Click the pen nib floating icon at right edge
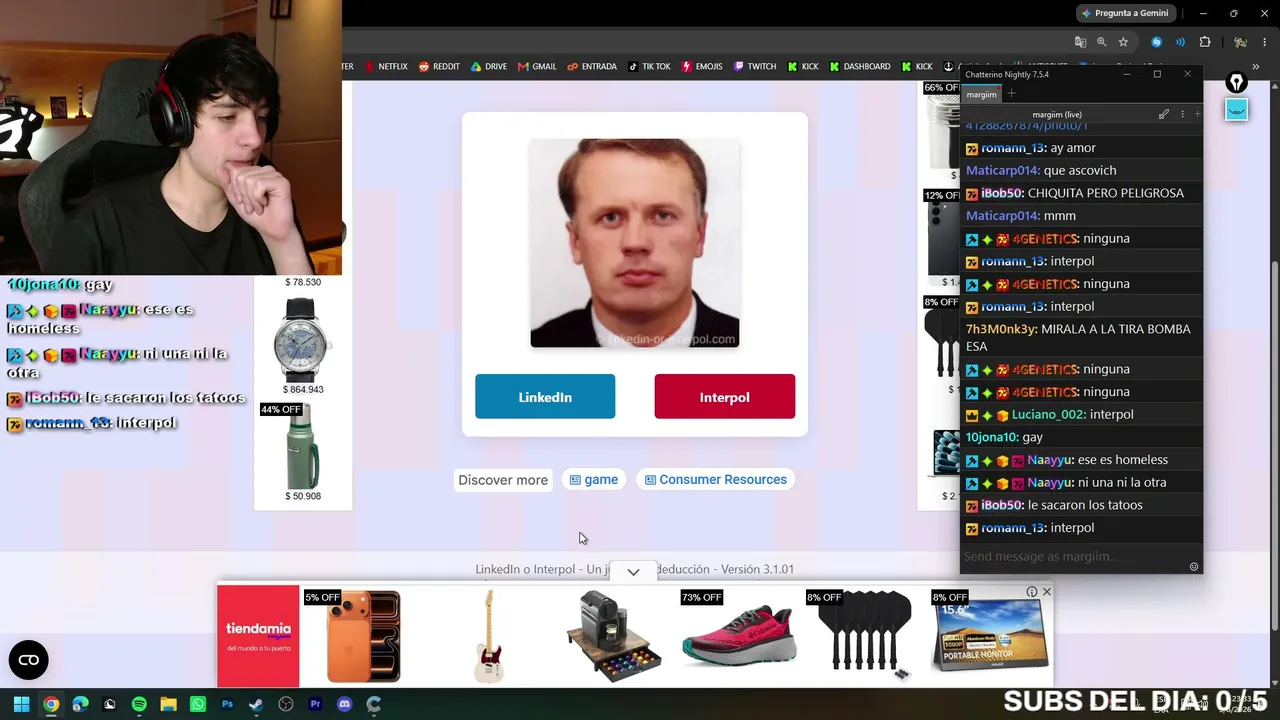 [1237, 82]
